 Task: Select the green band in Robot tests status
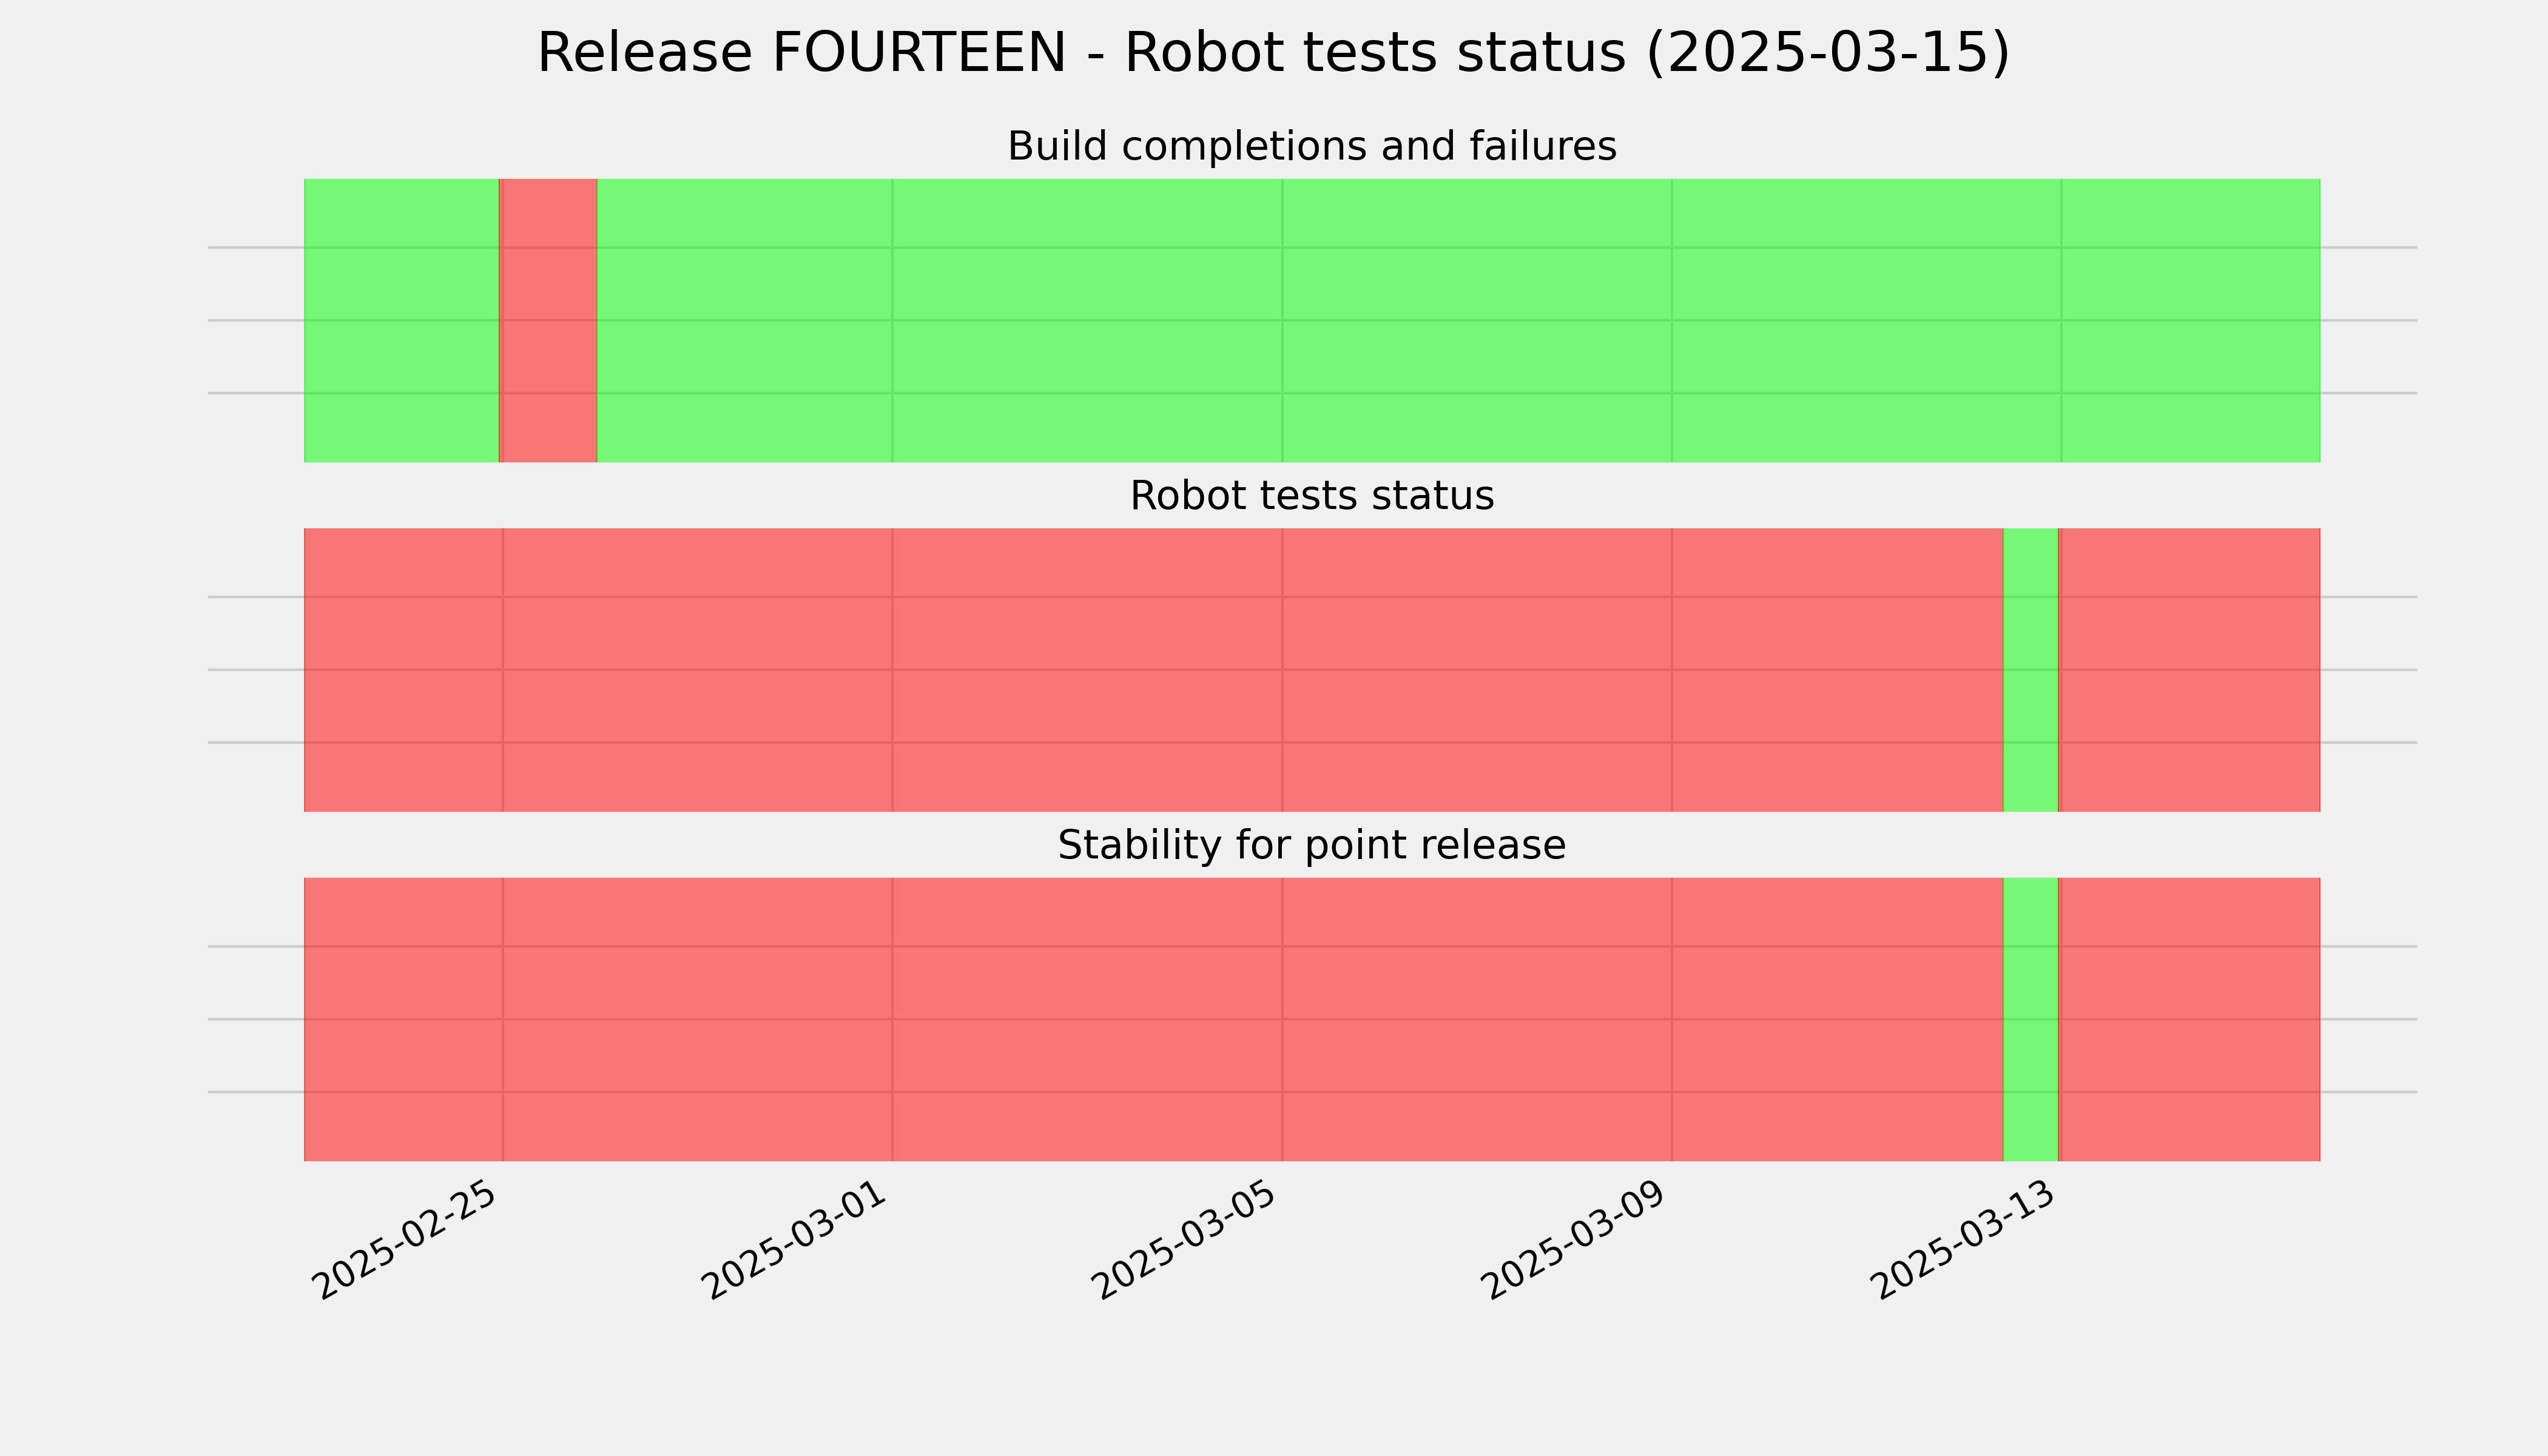pyautogui.click(x=2031, y=670)
